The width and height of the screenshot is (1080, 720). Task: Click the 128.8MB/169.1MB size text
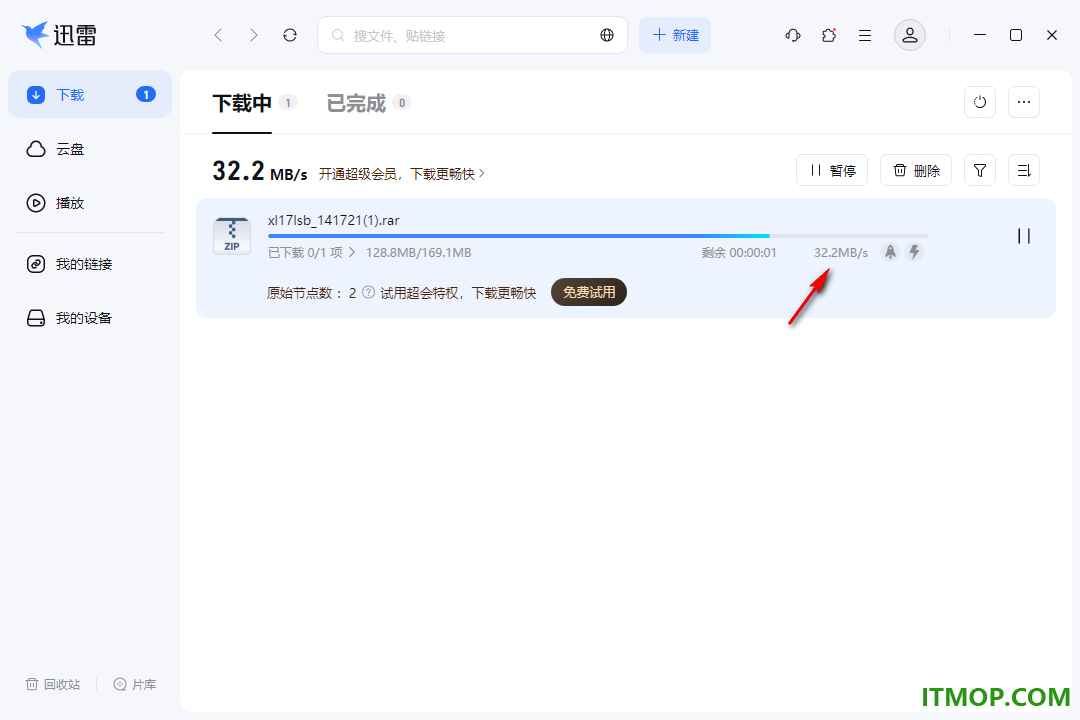[419, 253]
